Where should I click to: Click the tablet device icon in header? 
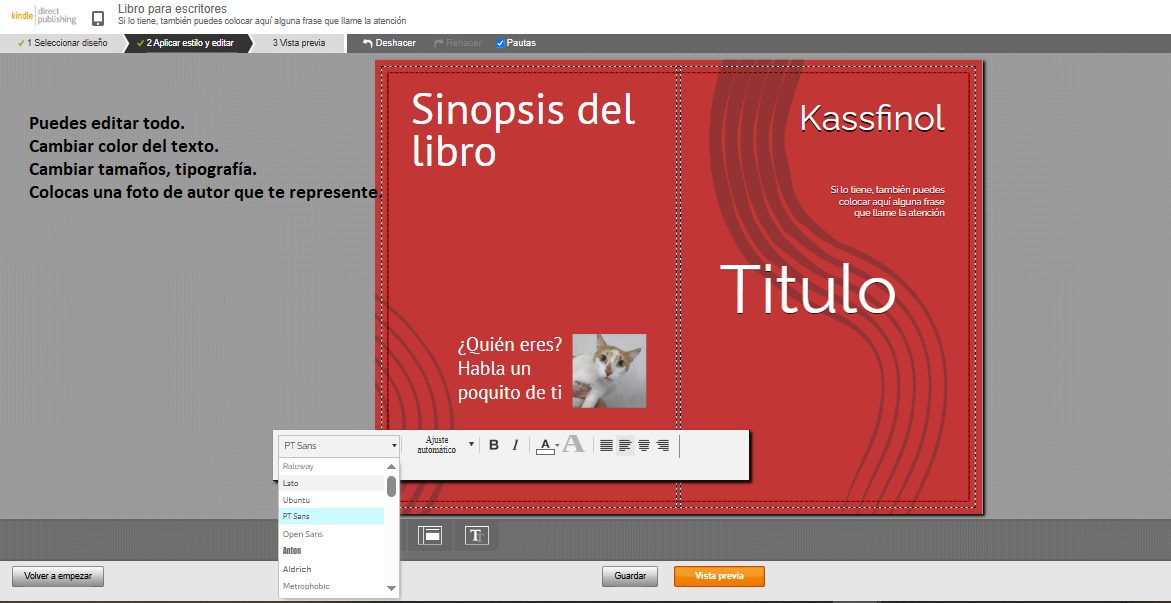(x=98, y=19)
